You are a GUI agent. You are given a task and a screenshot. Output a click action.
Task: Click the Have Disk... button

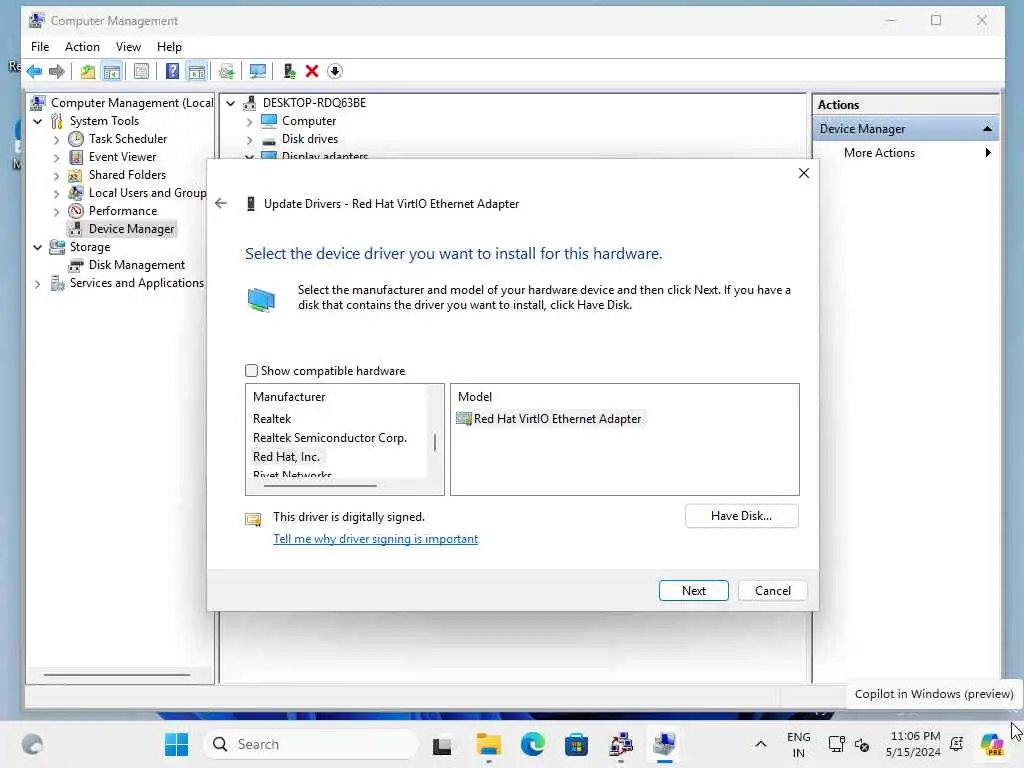741,516
